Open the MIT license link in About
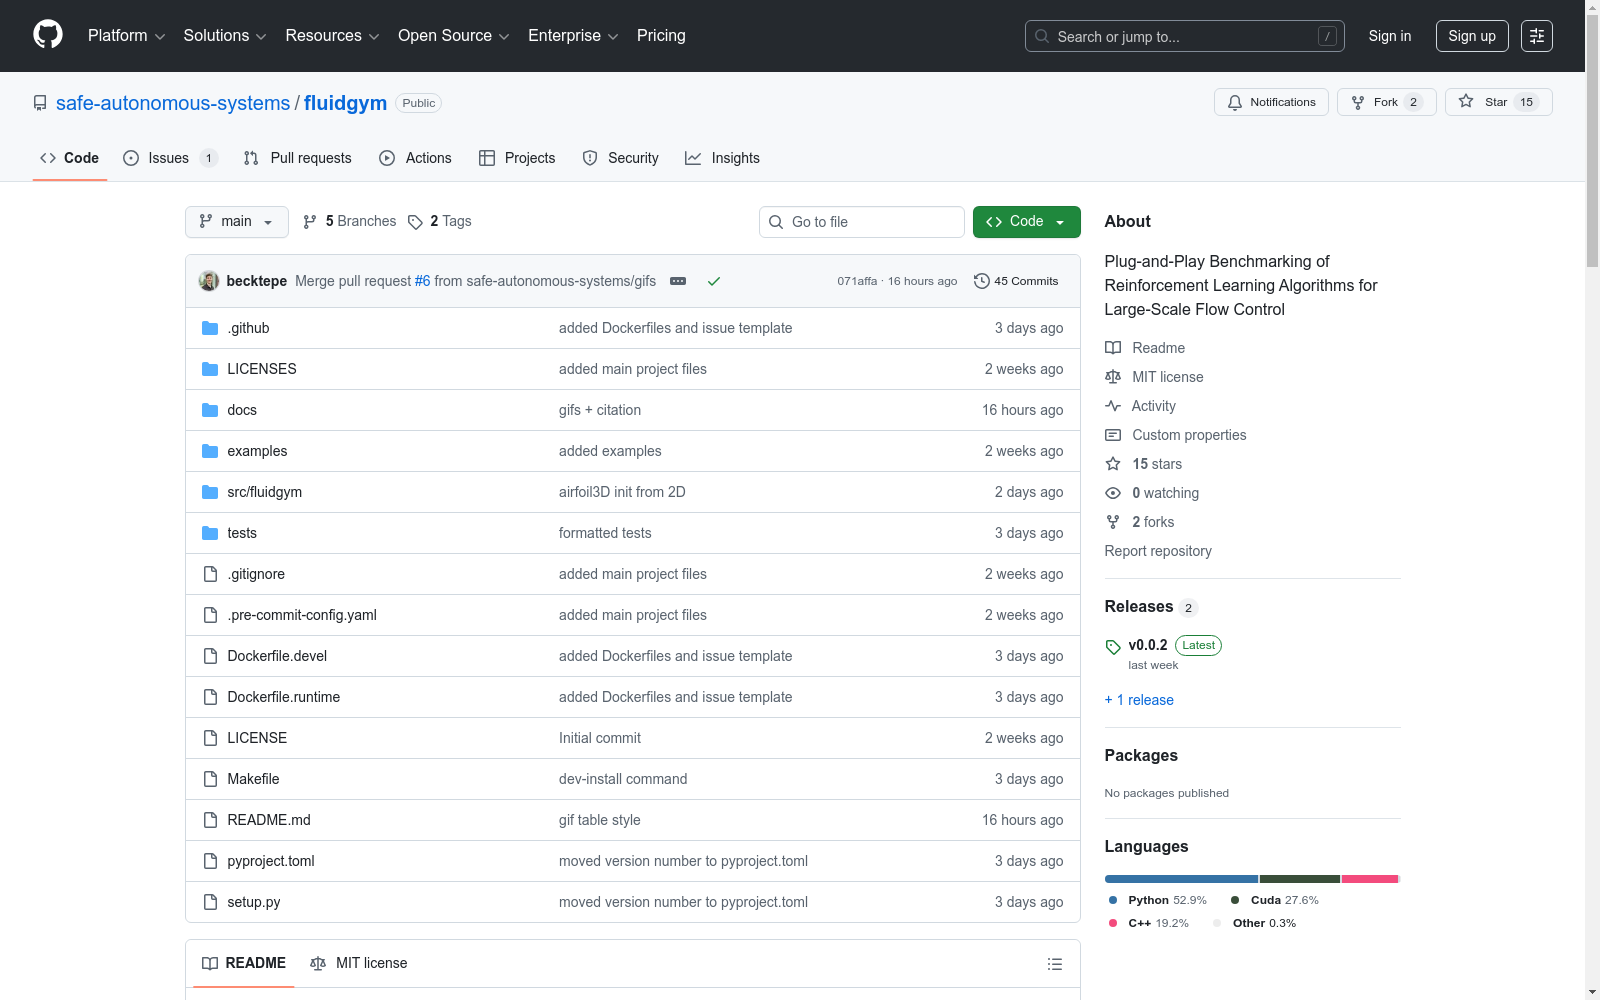Image resolution: width=1600 pixels, height=1000 pixels. pyautogui.click(x=1154, y=377)
